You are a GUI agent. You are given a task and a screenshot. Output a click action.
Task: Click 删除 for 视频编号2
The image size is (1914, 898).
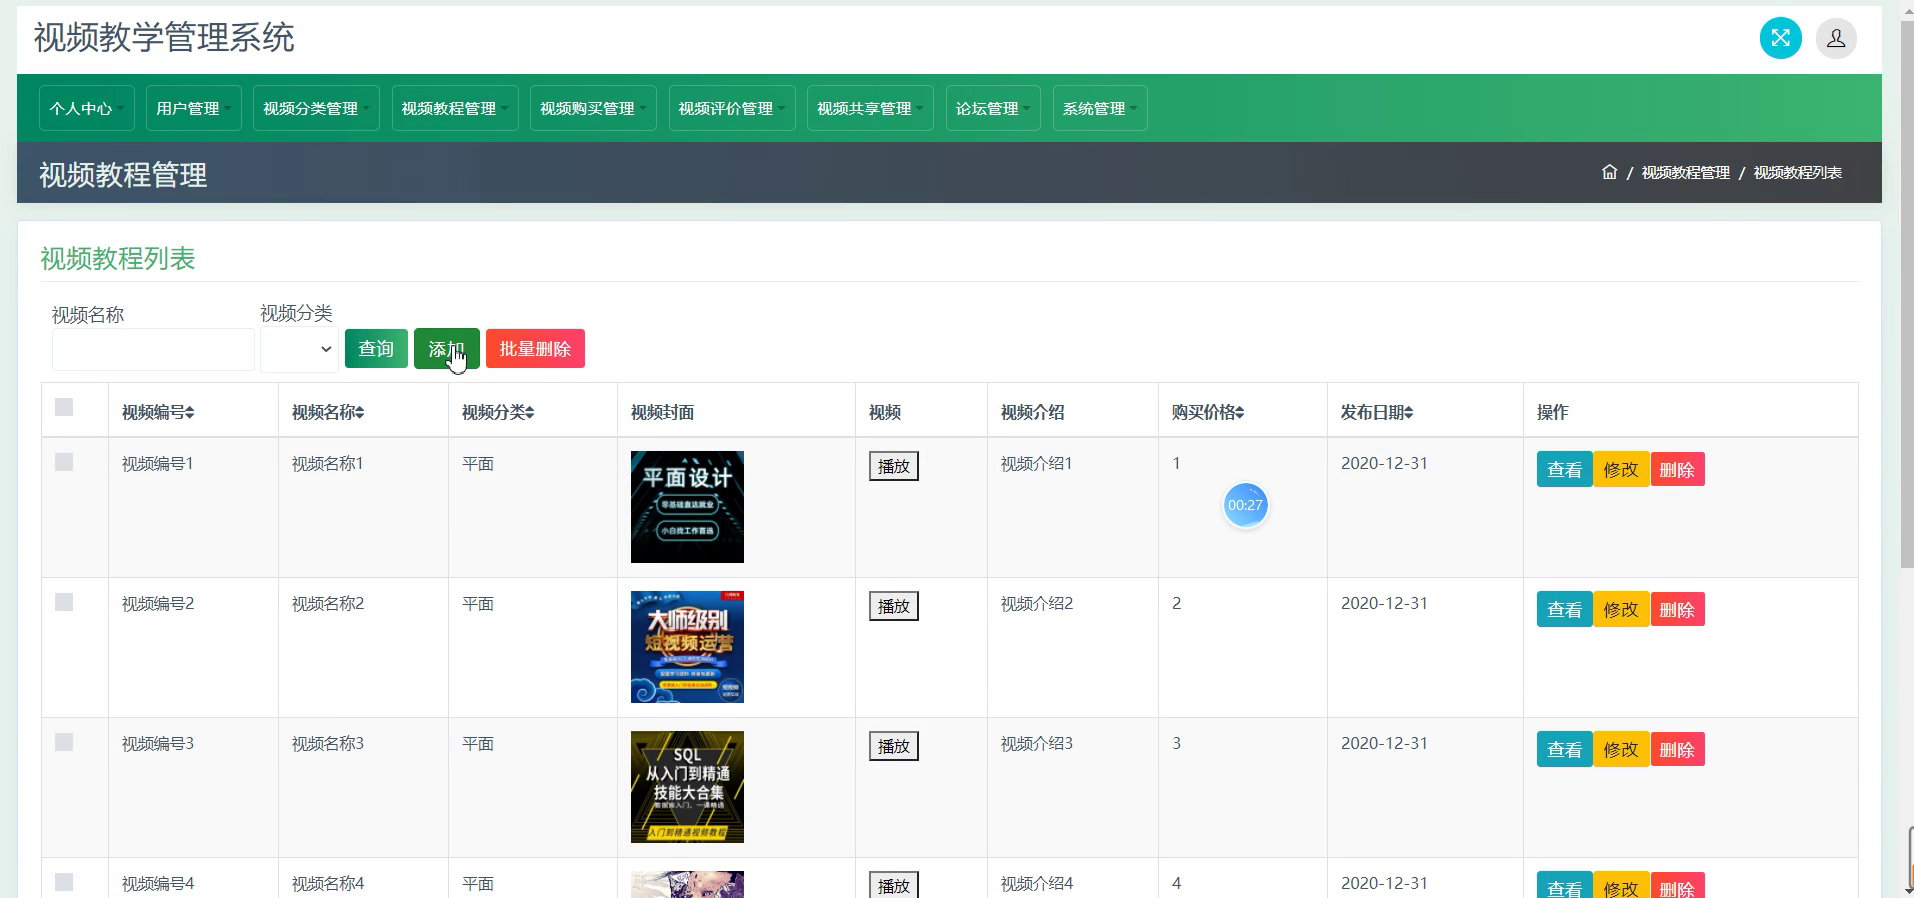click(1677, 610)
